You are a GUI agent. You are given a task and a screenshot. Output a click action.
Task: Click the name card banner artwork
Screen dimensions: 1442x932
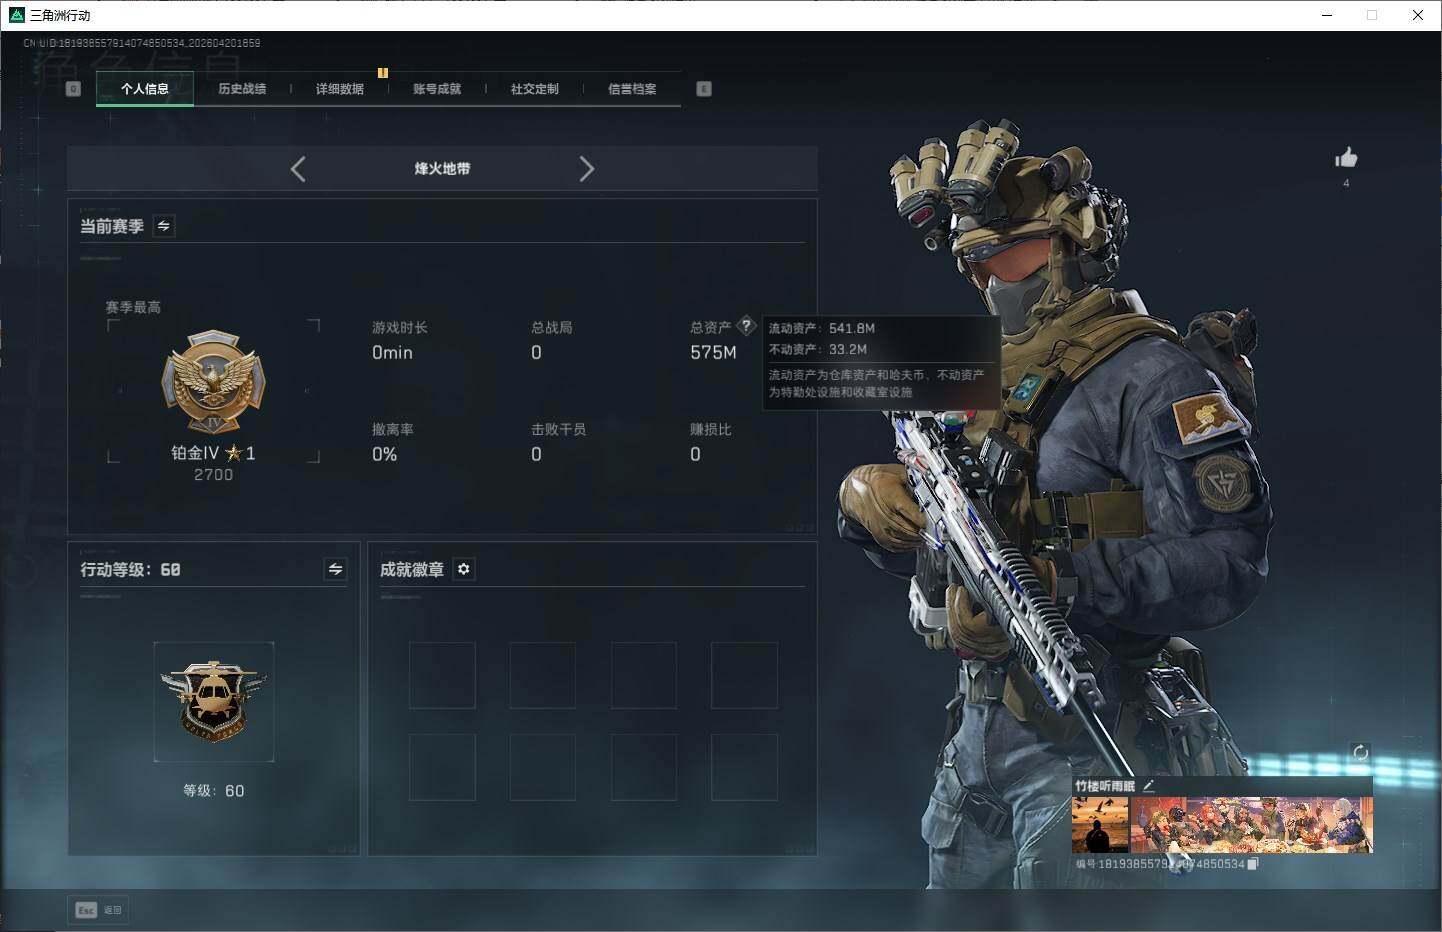click(1251, 824)
